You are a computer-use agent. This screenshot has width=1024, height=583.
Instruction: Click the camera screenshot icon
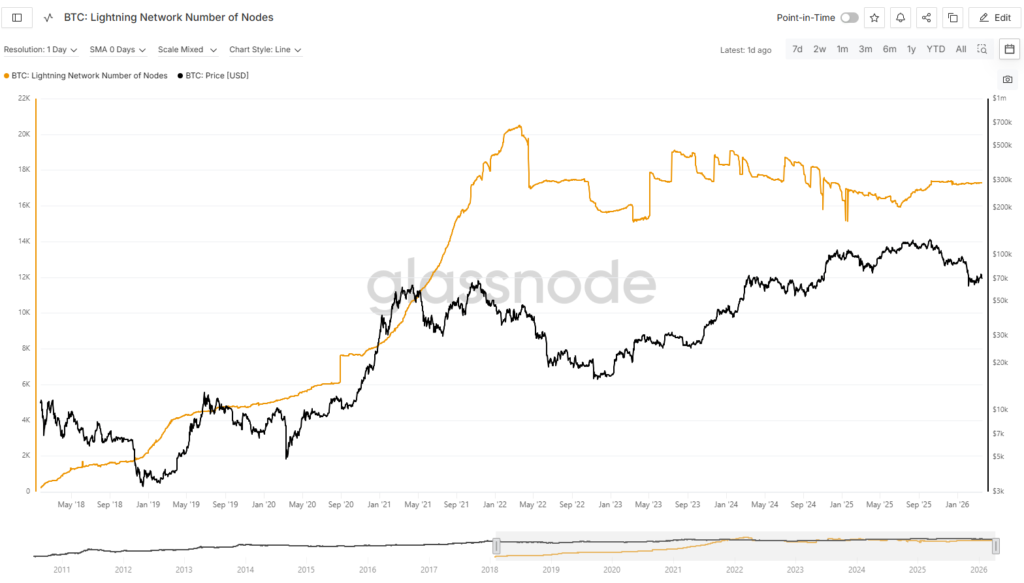coord(1008,80)
